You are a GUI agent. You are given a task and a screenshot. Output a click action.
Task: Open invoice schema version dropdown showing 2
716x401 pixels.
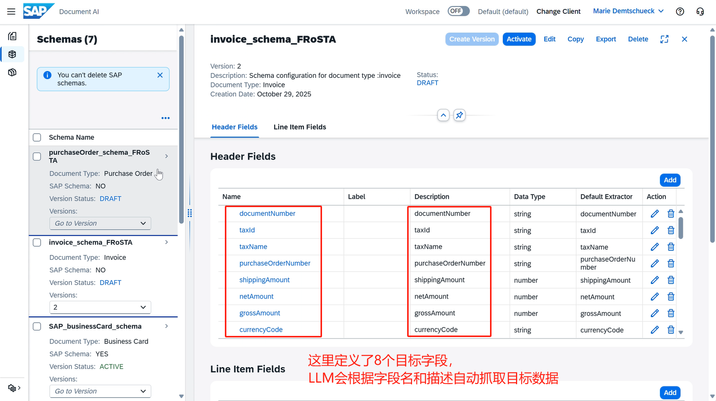click(100, 307)
